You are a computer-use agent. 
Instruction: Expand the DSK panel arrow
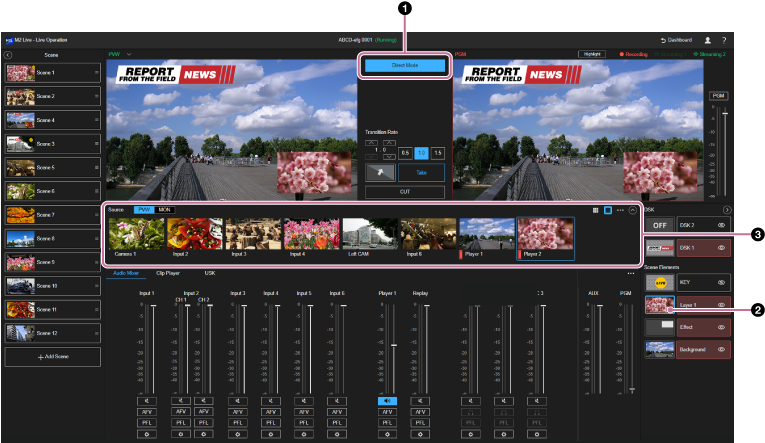click(x=727, y=210)
